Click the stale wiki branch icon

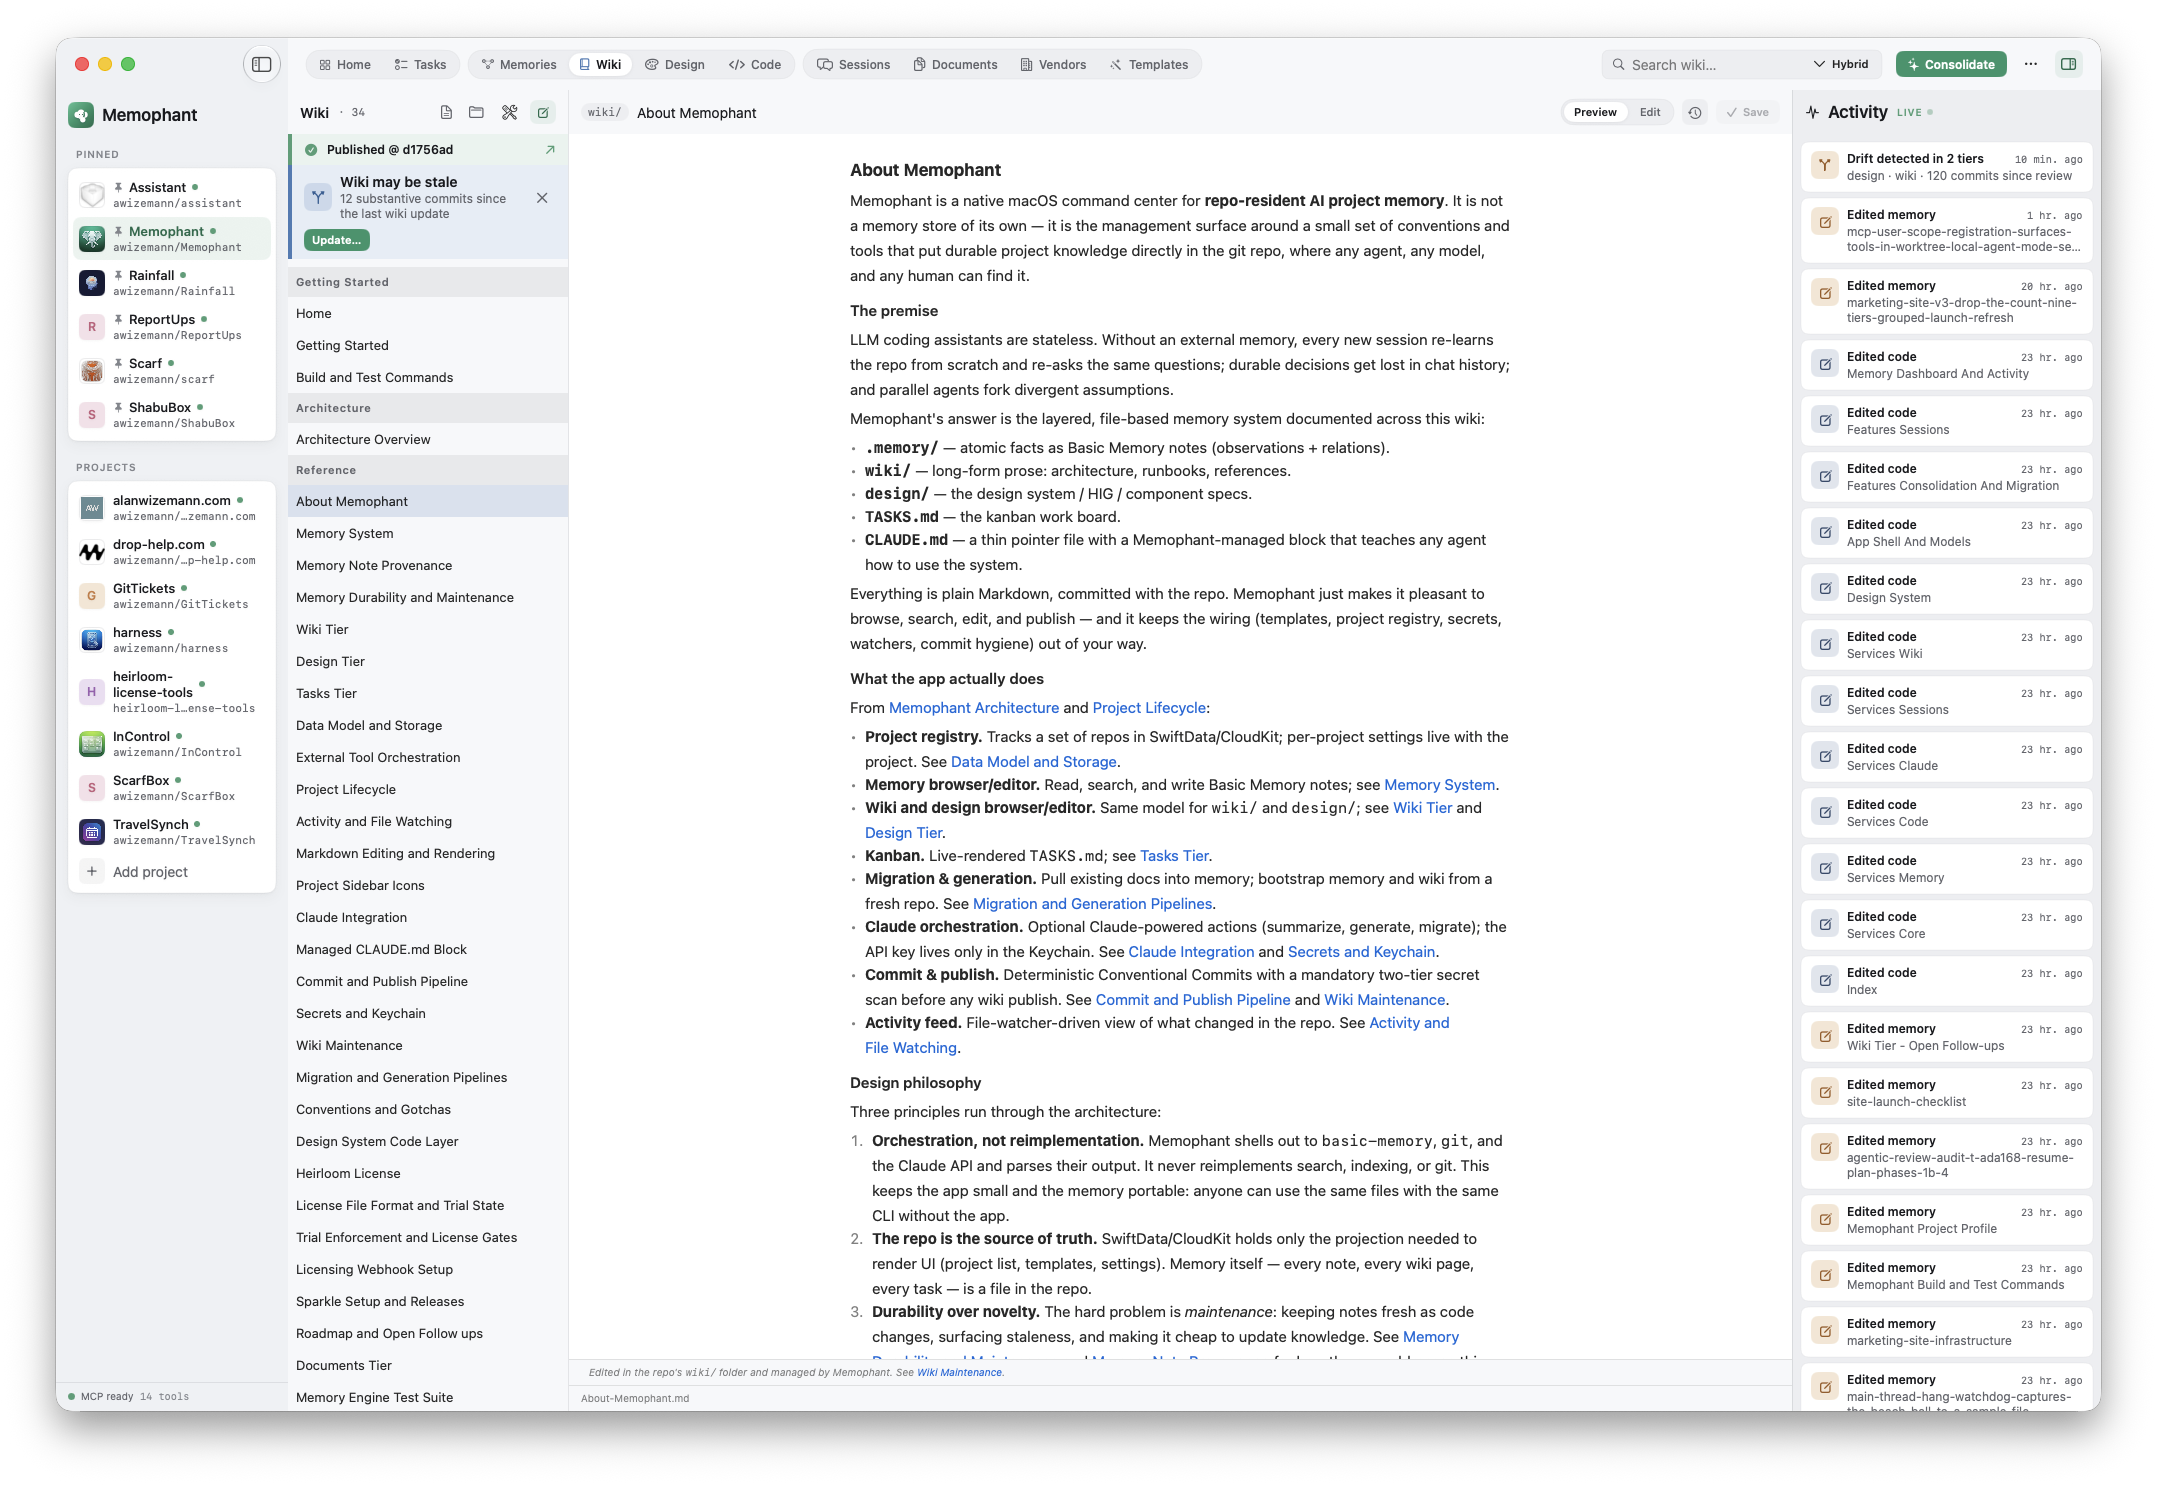click(318, 197)
